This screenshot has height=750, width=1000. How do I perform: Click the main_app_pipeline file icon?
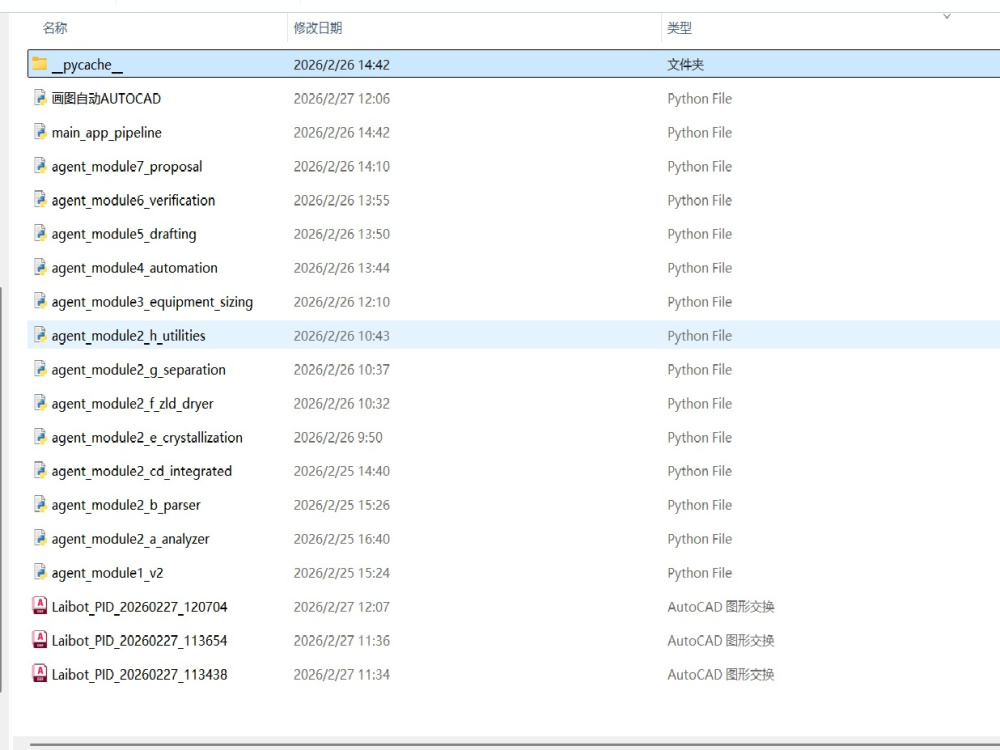(40, 131)
